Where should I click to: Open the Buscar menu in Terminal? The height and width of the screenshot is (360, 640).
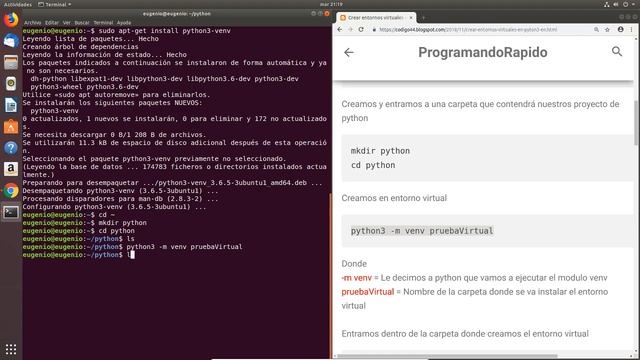pyautogui.click(x=82, y=23)
